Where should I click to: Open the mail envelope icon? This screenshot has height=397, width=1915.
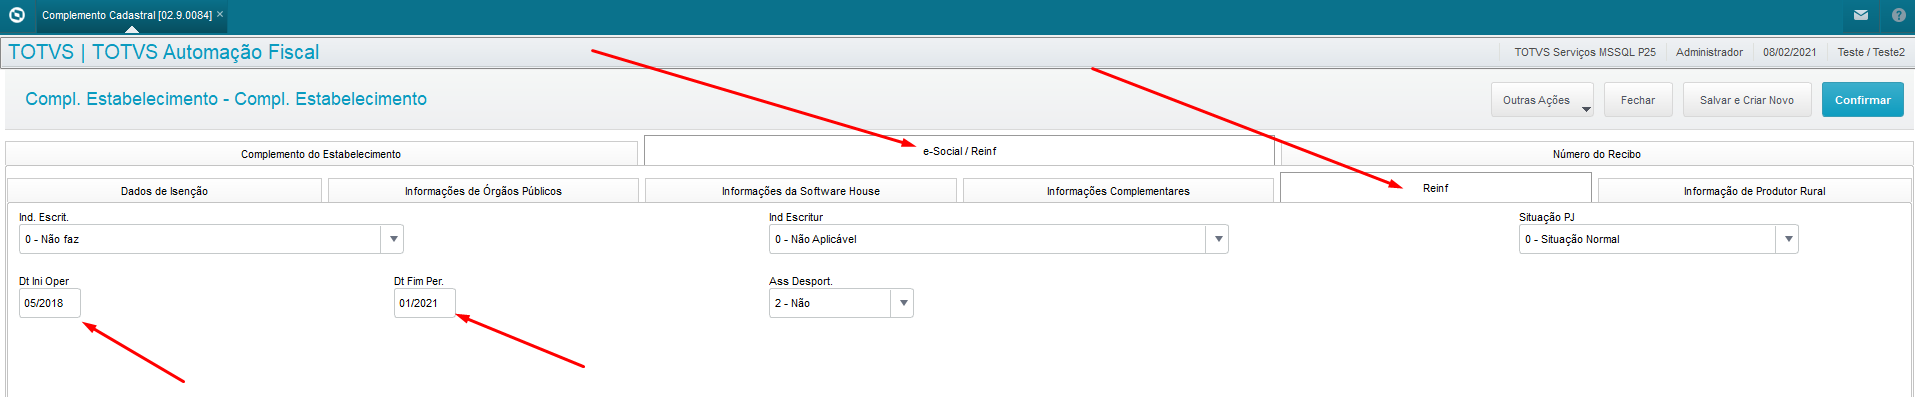click(x=1861, y=15)
